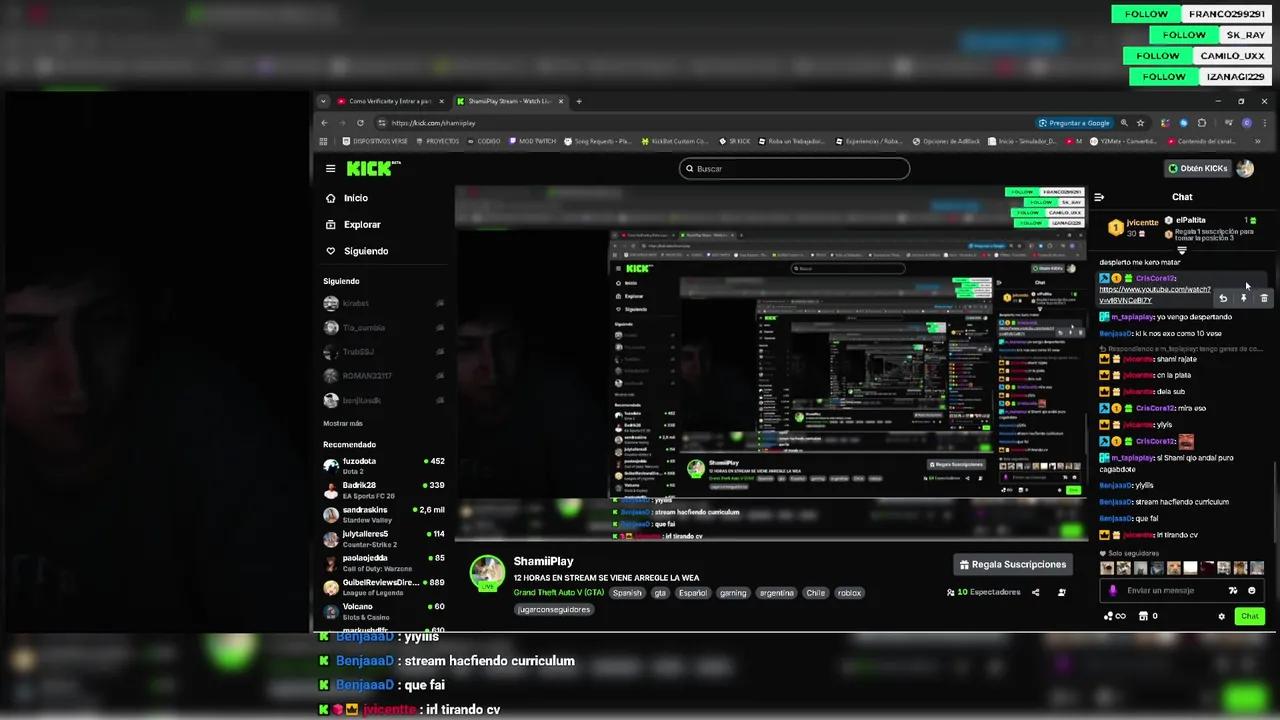Click the share icon below the stream
This screenshot has height=720, width=1280.
tap(1035, 592)
